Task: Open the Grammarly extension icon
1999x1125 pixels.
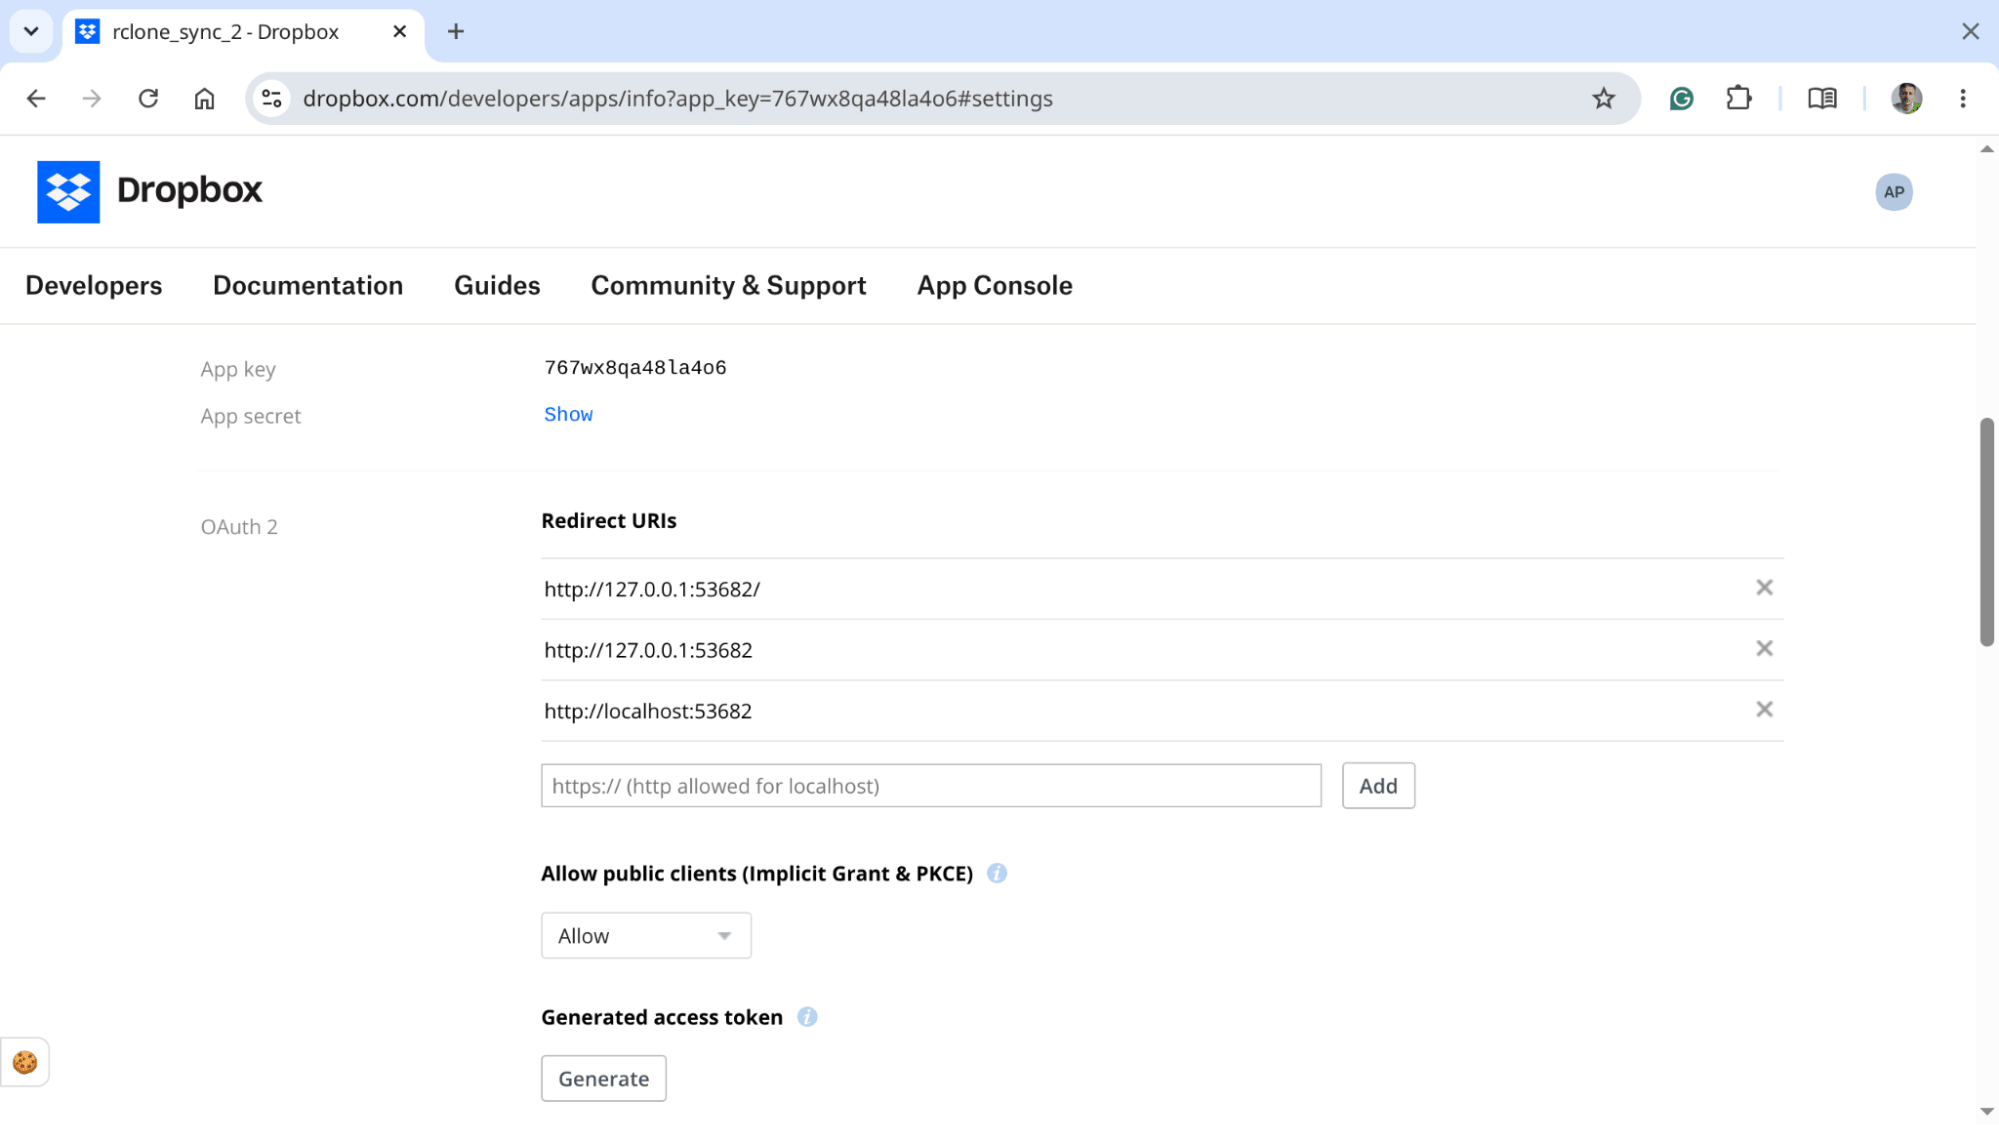Action: (x=1681, y=98)
